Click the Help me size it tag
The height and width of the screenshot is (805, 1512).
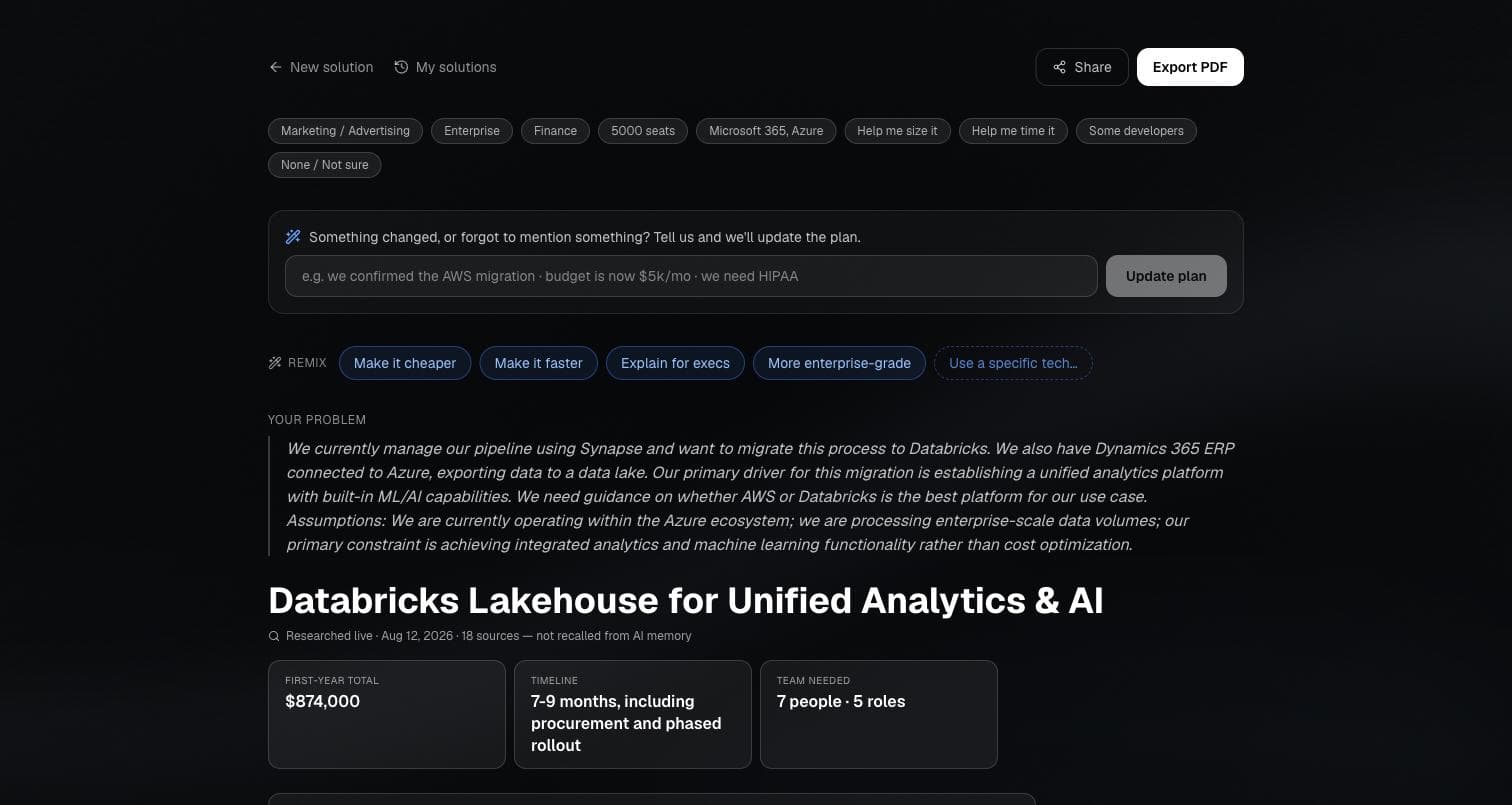897,131
